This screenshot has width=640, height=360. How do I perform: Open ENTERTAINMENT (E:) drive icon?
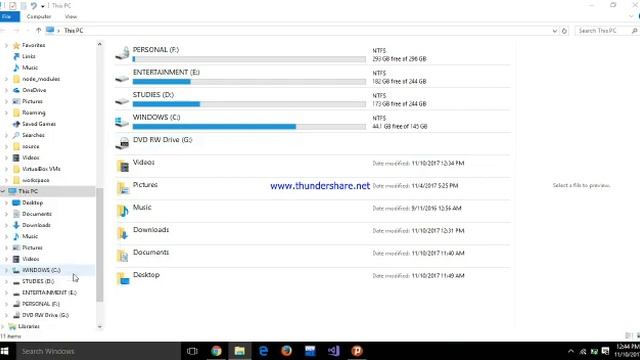(122, 79)
